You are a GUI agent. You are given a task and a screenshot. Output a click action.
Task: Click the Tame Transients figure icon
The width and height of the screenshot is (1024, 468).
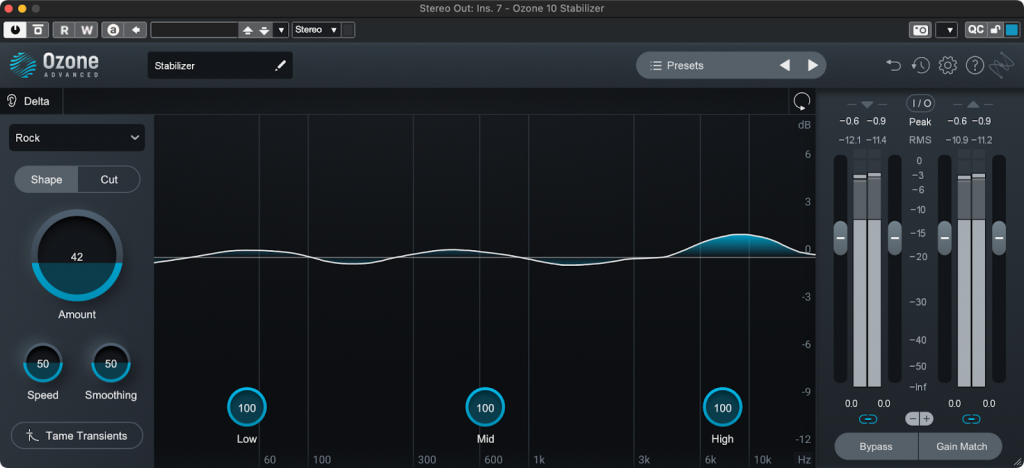click(x=33, y=435)
